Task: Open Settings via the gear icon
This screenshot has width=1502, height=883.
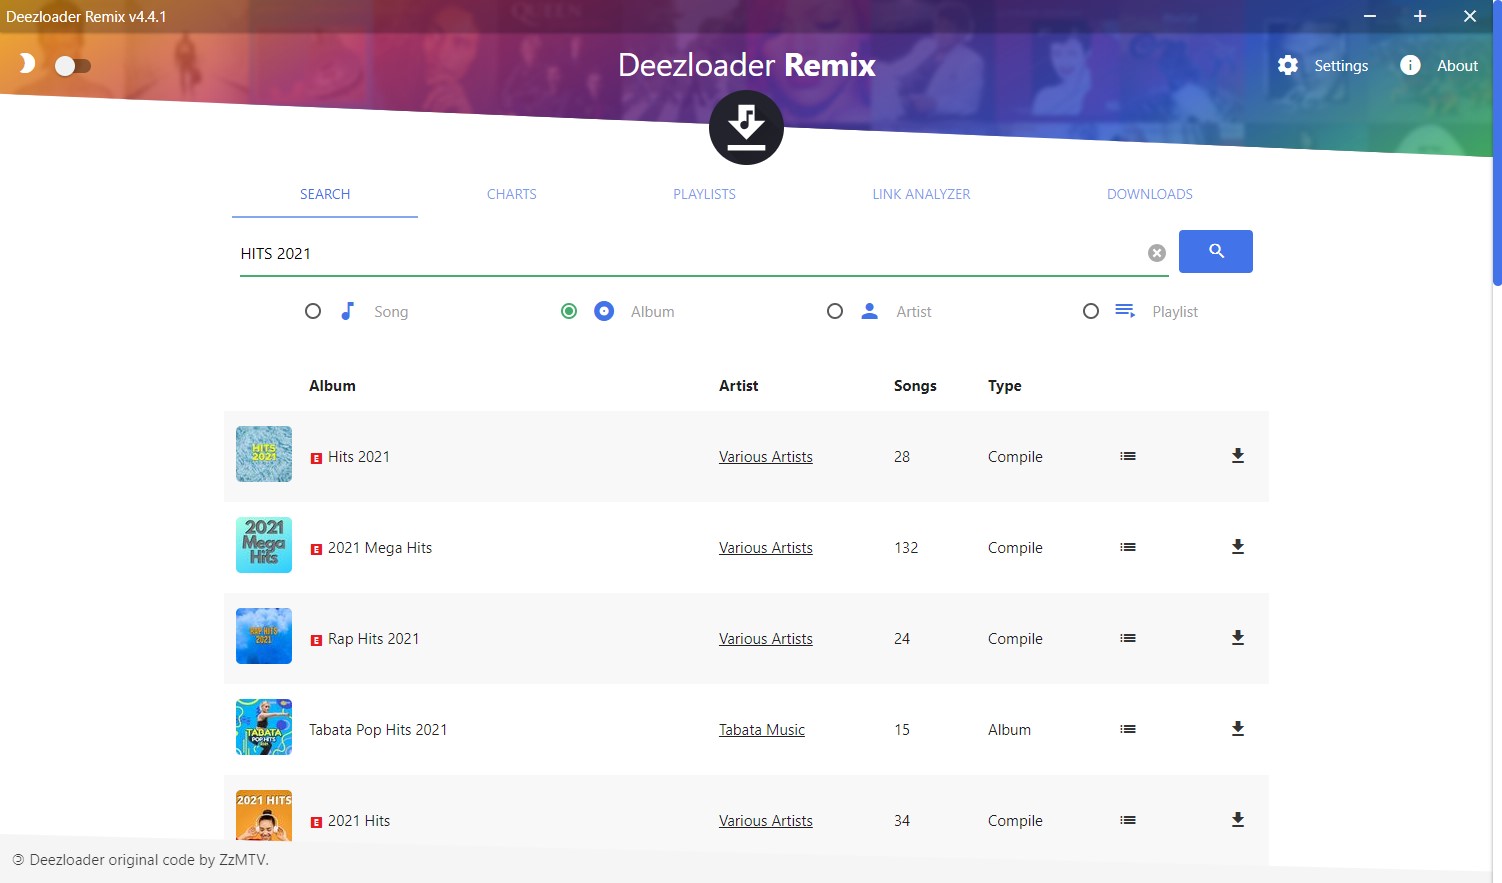Action: pyautogui.click(x=1288, y=65)
